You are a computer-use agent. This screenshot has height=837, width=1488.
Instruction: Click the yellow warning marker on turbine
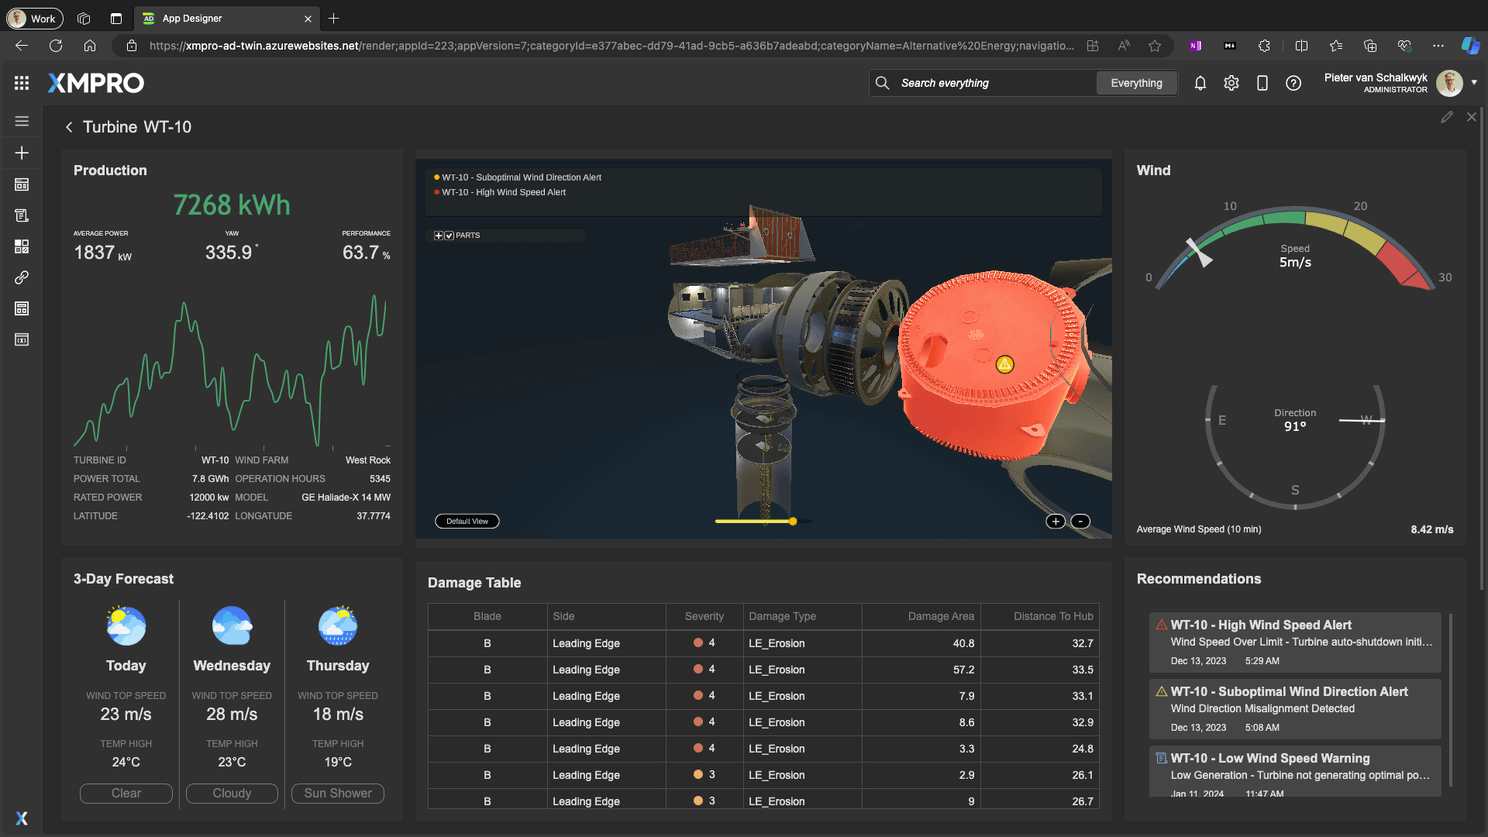[1004, 364]
